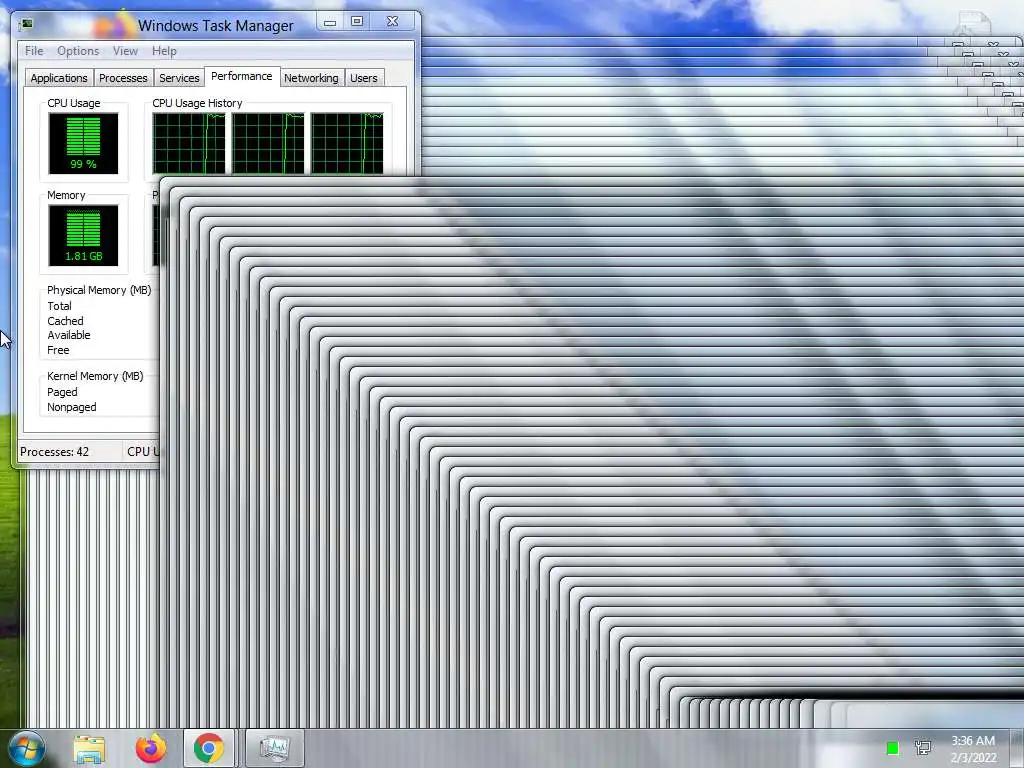Click the taskbar clock showing 3:36 AM
1024x768 pixels.
[973, 749]
